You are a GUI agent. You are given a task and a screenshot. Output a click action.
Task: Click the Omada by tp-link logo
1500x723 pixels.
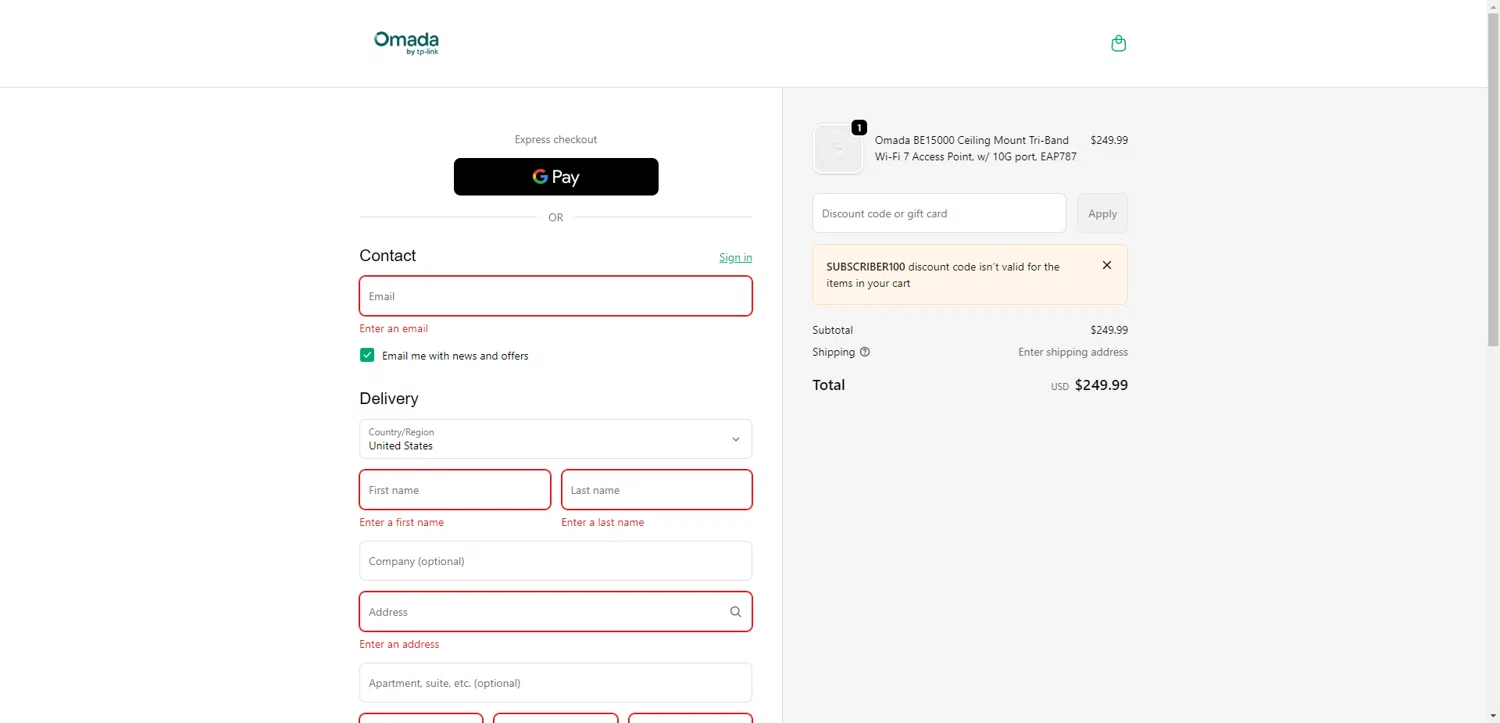406,43
